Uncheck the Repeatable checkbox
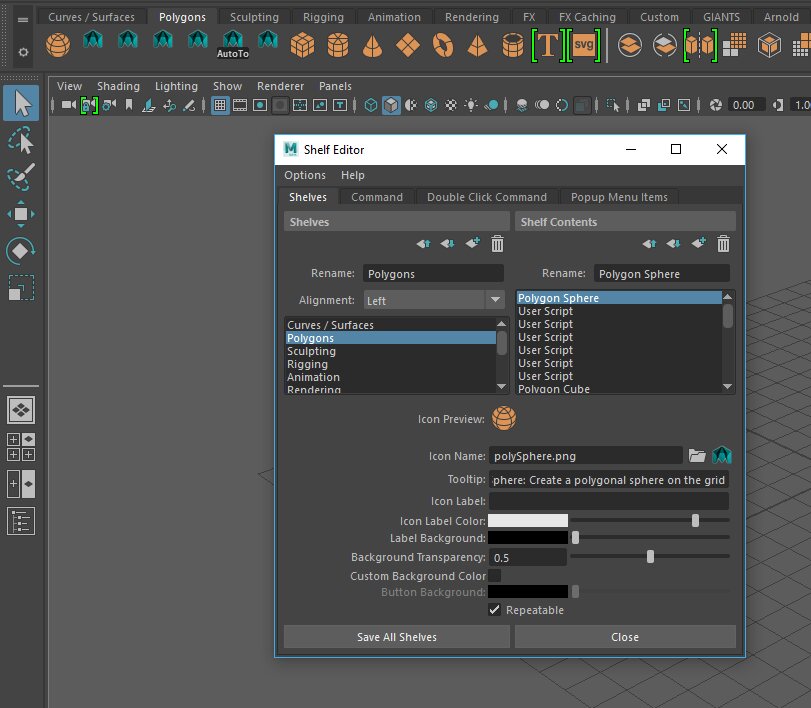 (x=494, y=610)
